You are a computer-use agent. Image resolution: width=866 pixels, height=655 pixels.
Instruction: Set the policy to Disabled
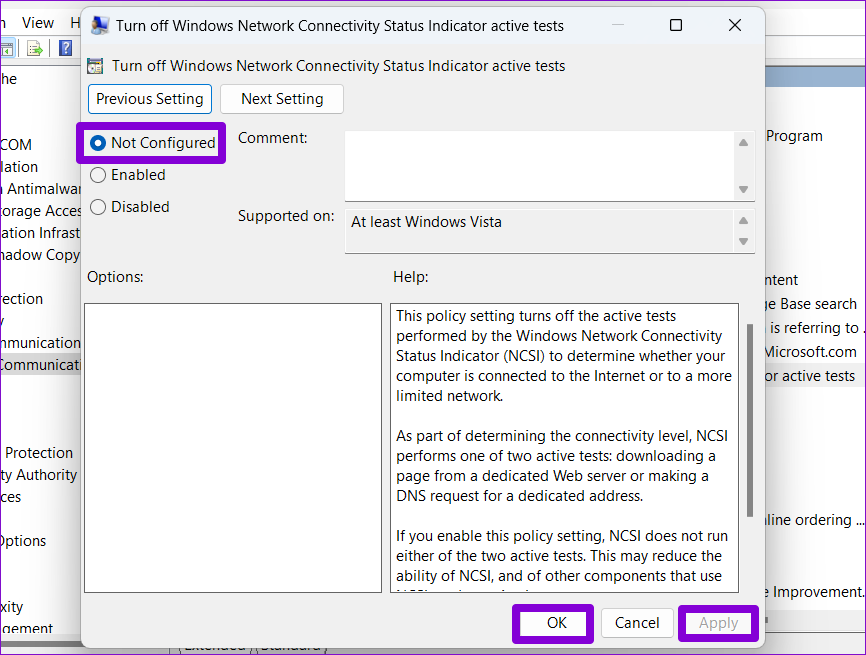point(98,207)
